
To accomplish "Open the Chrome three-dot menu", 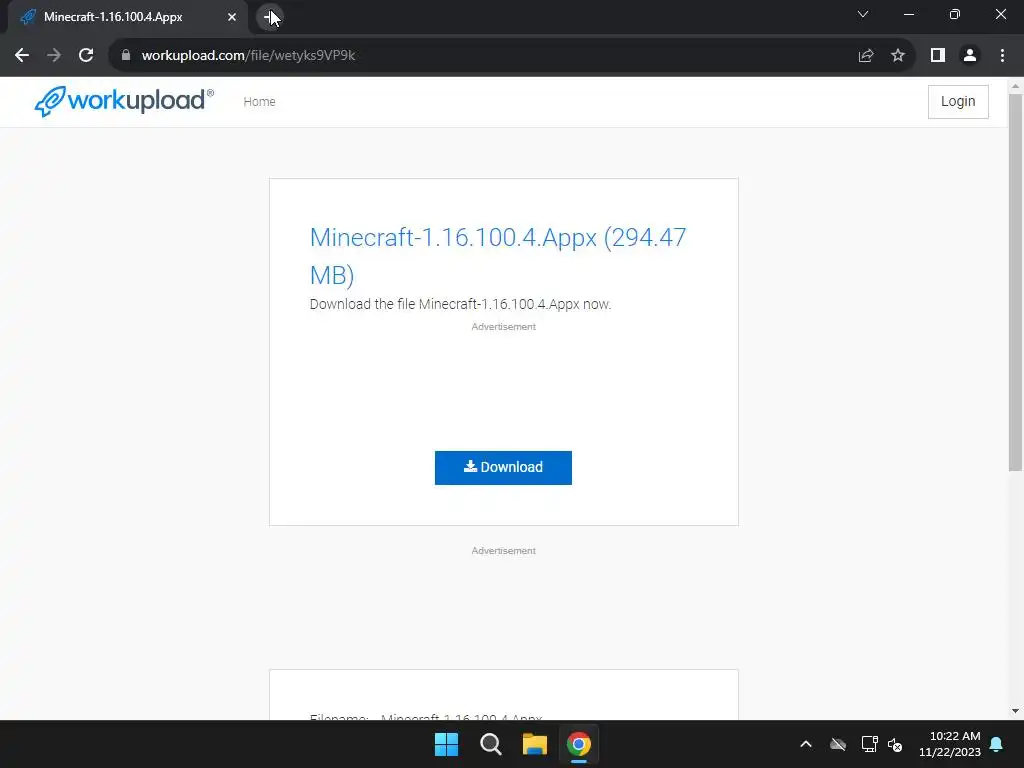I will [x=1002, y=56].
